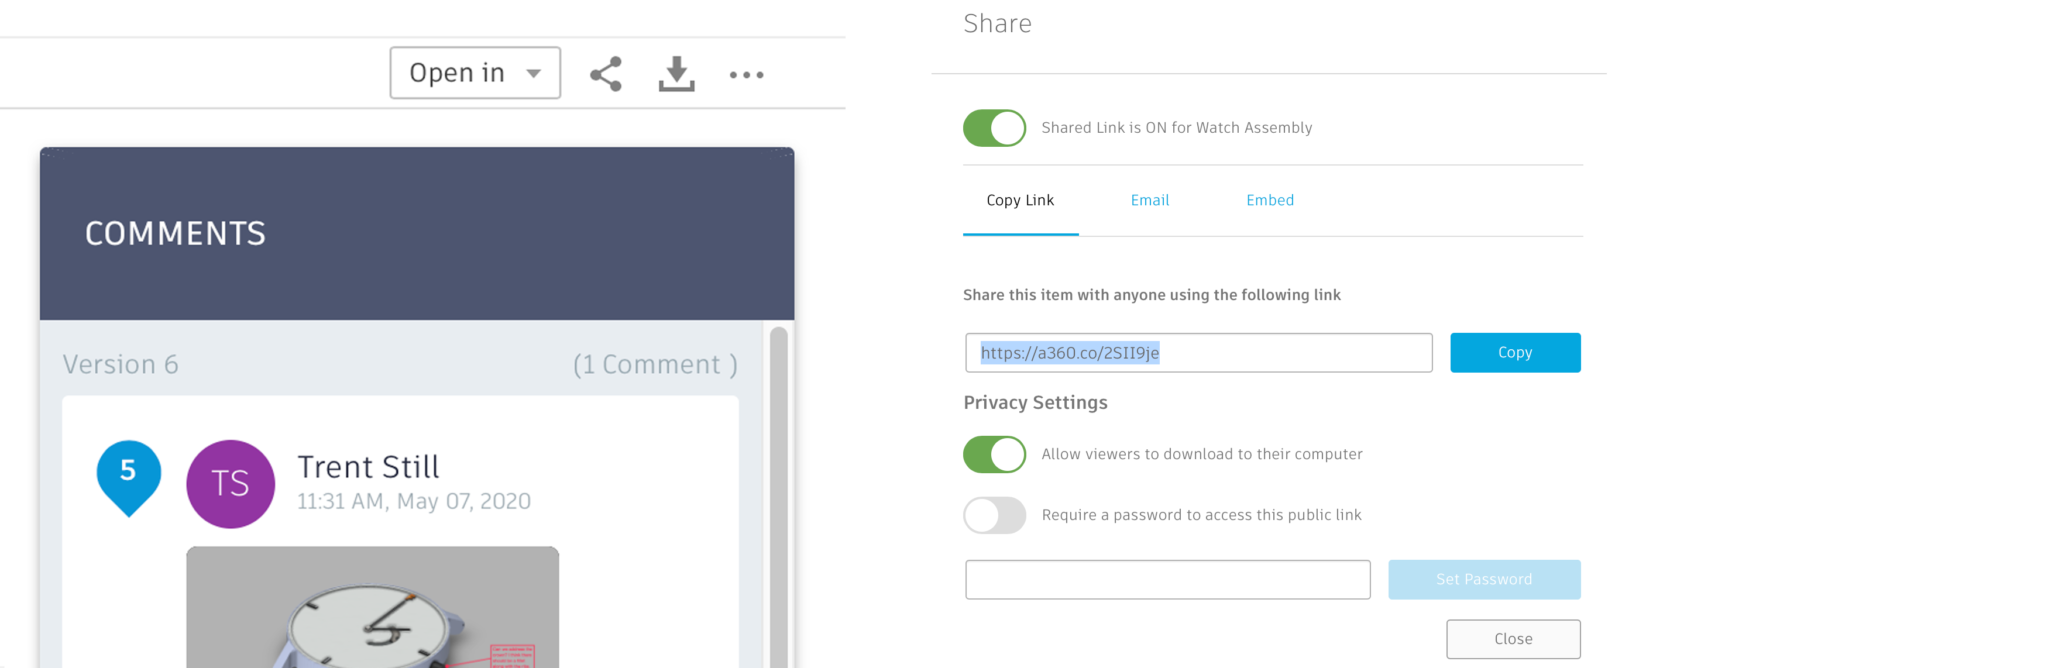Click the share icon in toolbar
Viewport: 2048px width, 668px height.
point(606,74)
